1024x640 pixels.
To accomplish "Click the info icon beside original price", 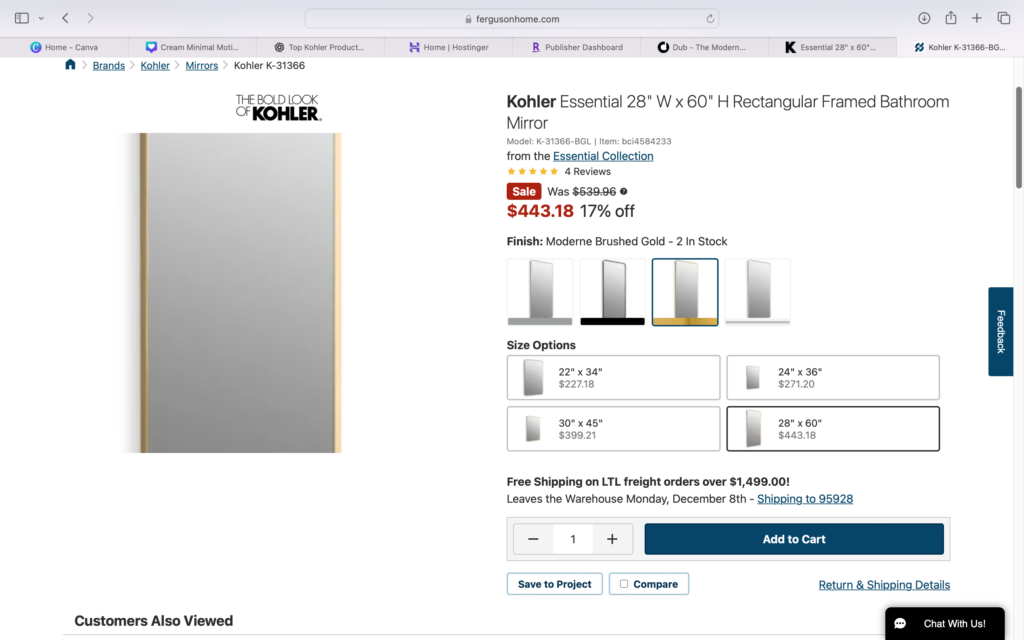I will pyautogui.click(x=624, y=191).
